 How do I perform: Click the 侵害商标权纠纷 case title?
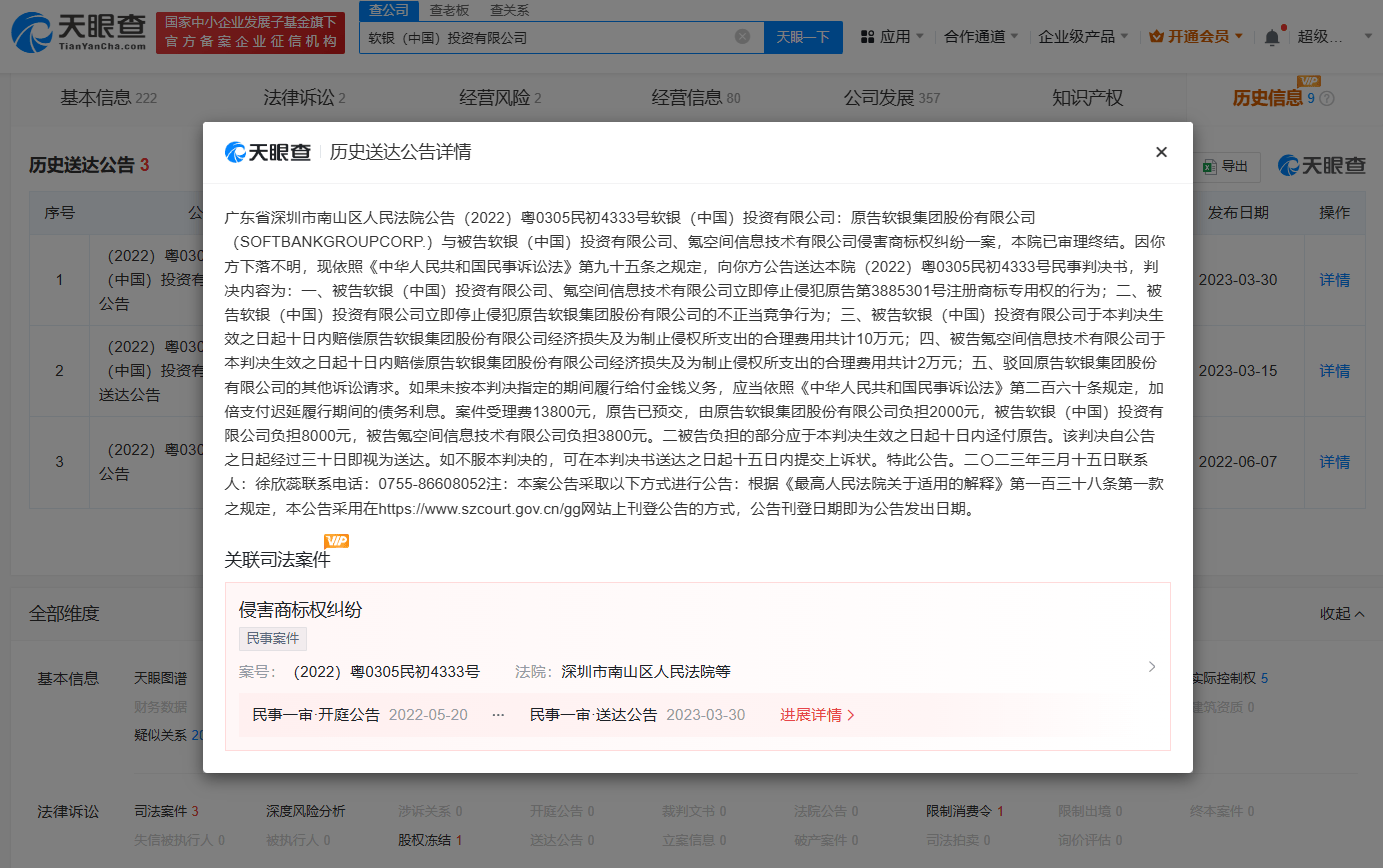300,610
